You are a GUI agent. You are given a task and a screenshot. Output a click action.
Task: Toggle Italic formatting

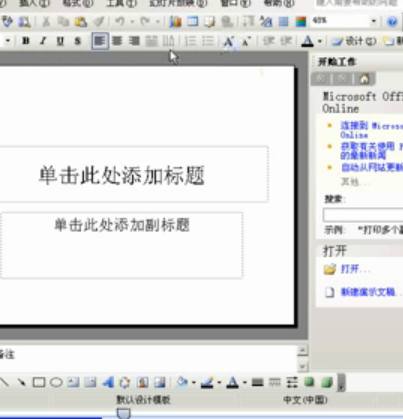pyautogui.click(x=43, y=41)
